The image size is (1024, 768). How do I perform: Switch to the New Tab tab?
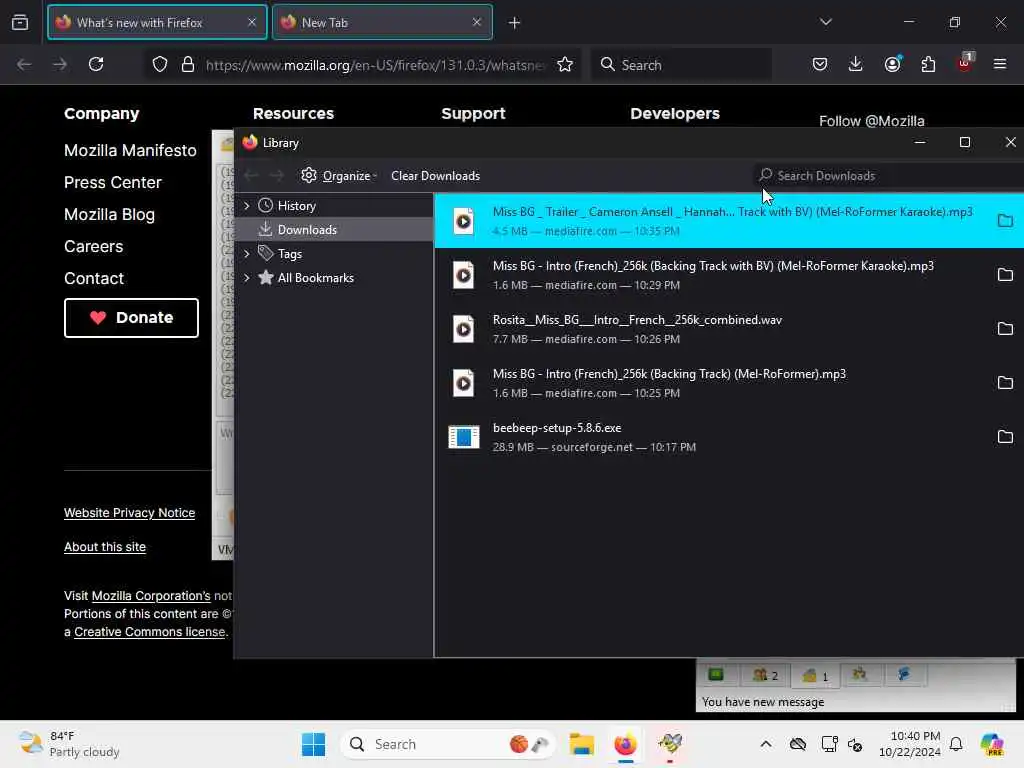(x=382, y=22)
